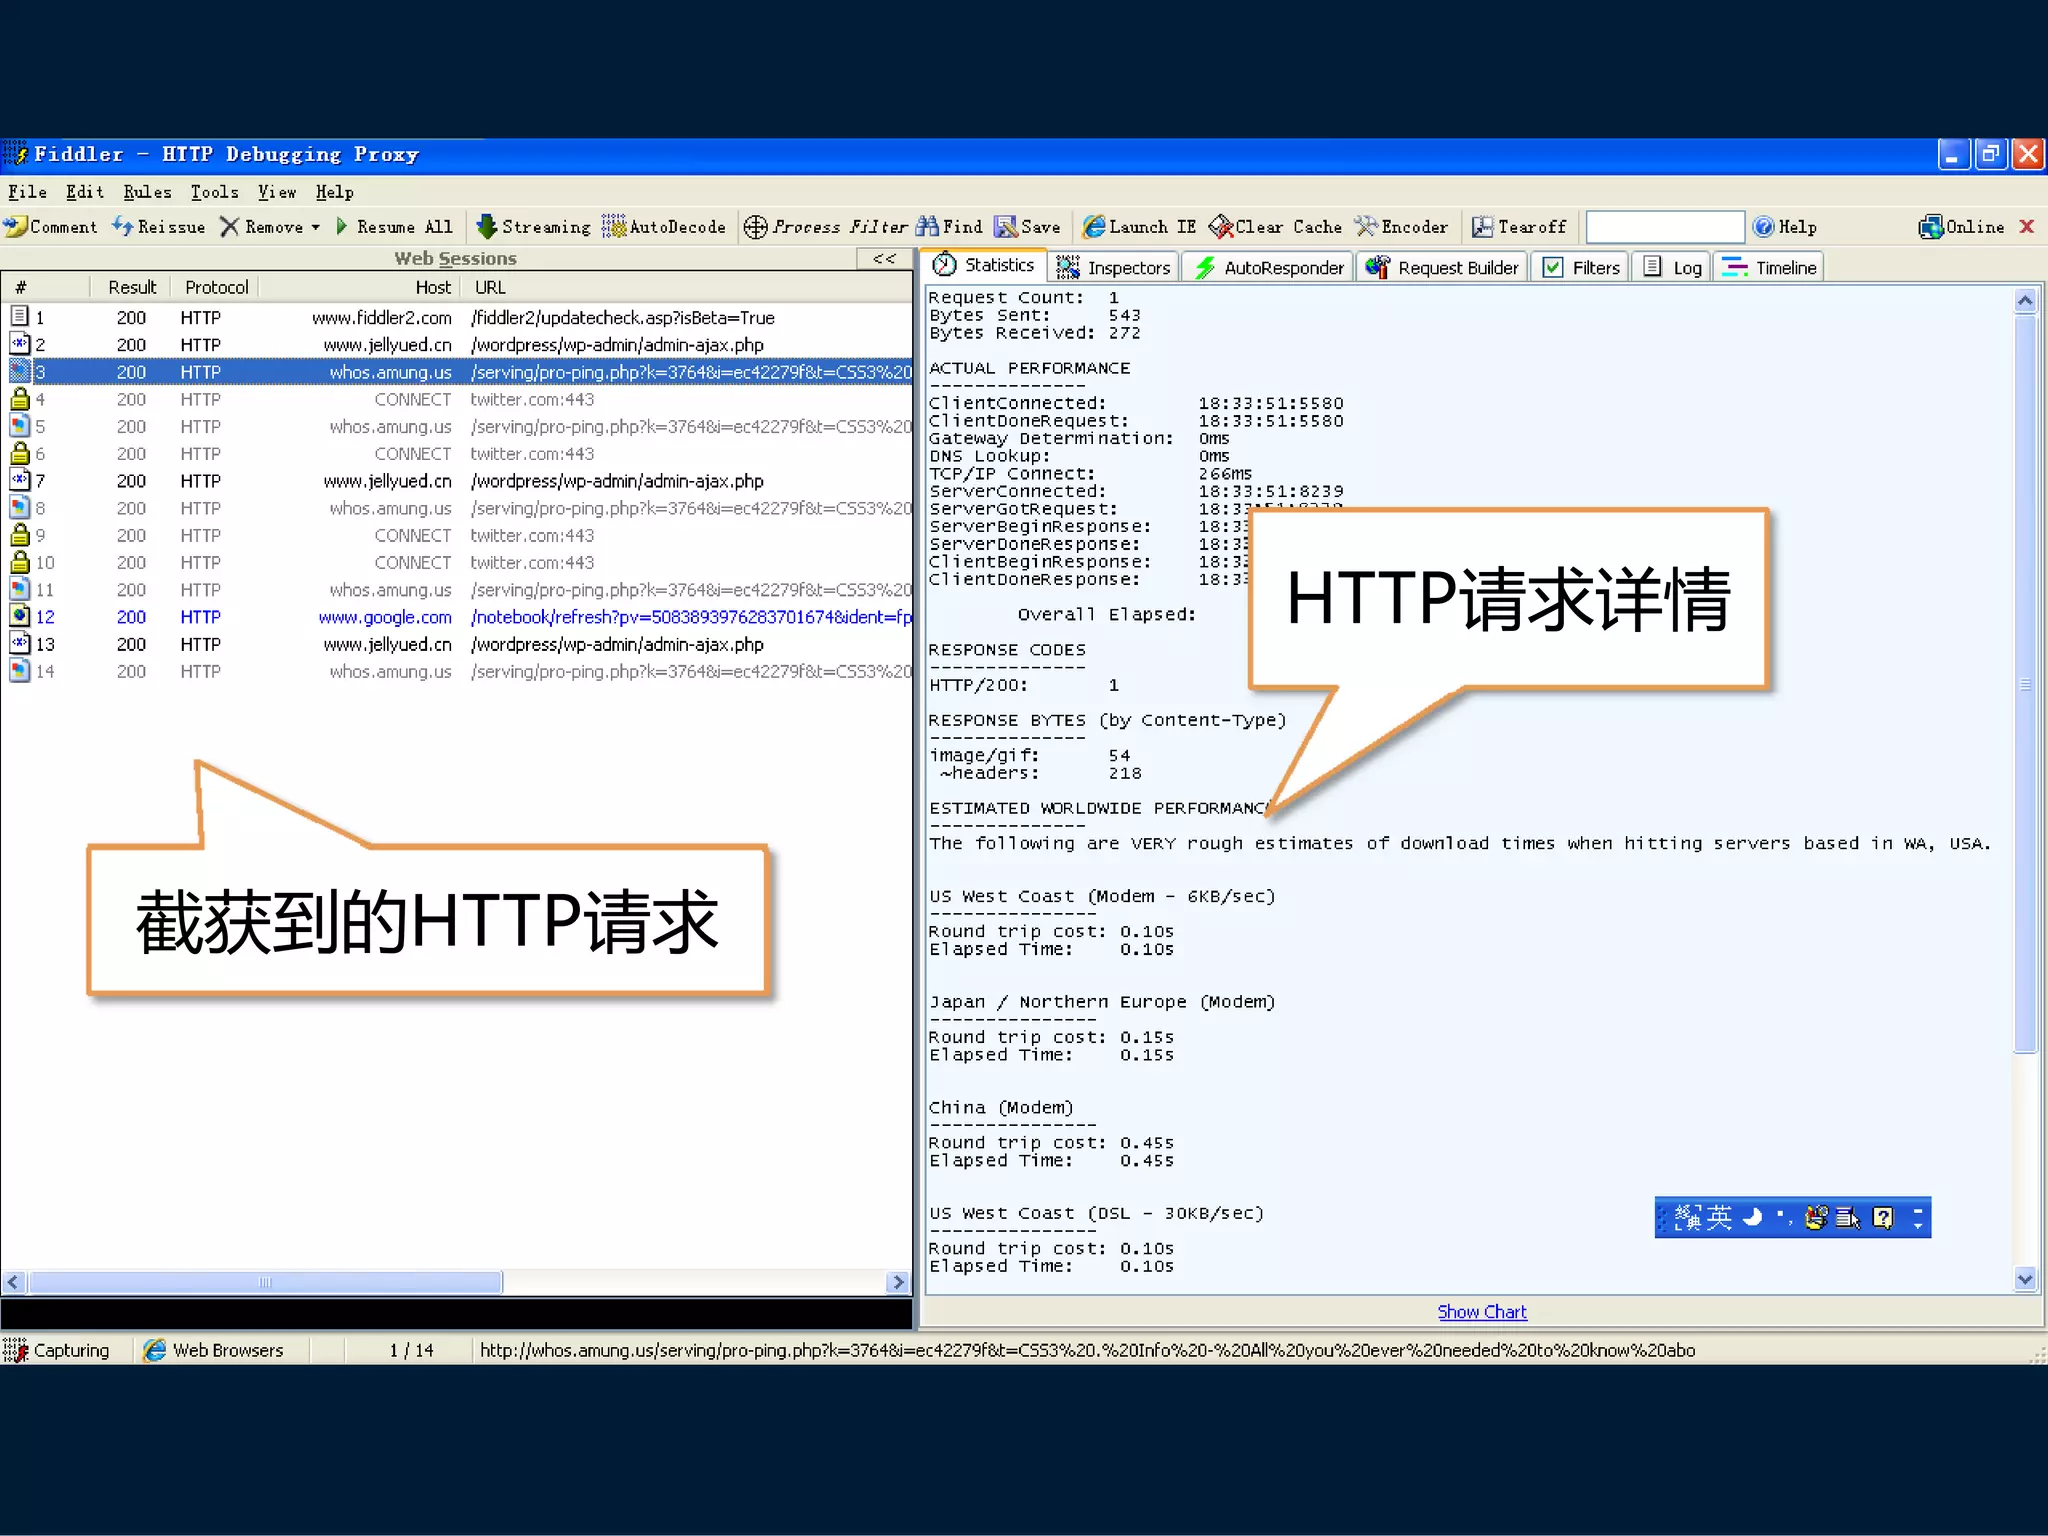Toggle Capturing in status bar

coord(57,1350)
